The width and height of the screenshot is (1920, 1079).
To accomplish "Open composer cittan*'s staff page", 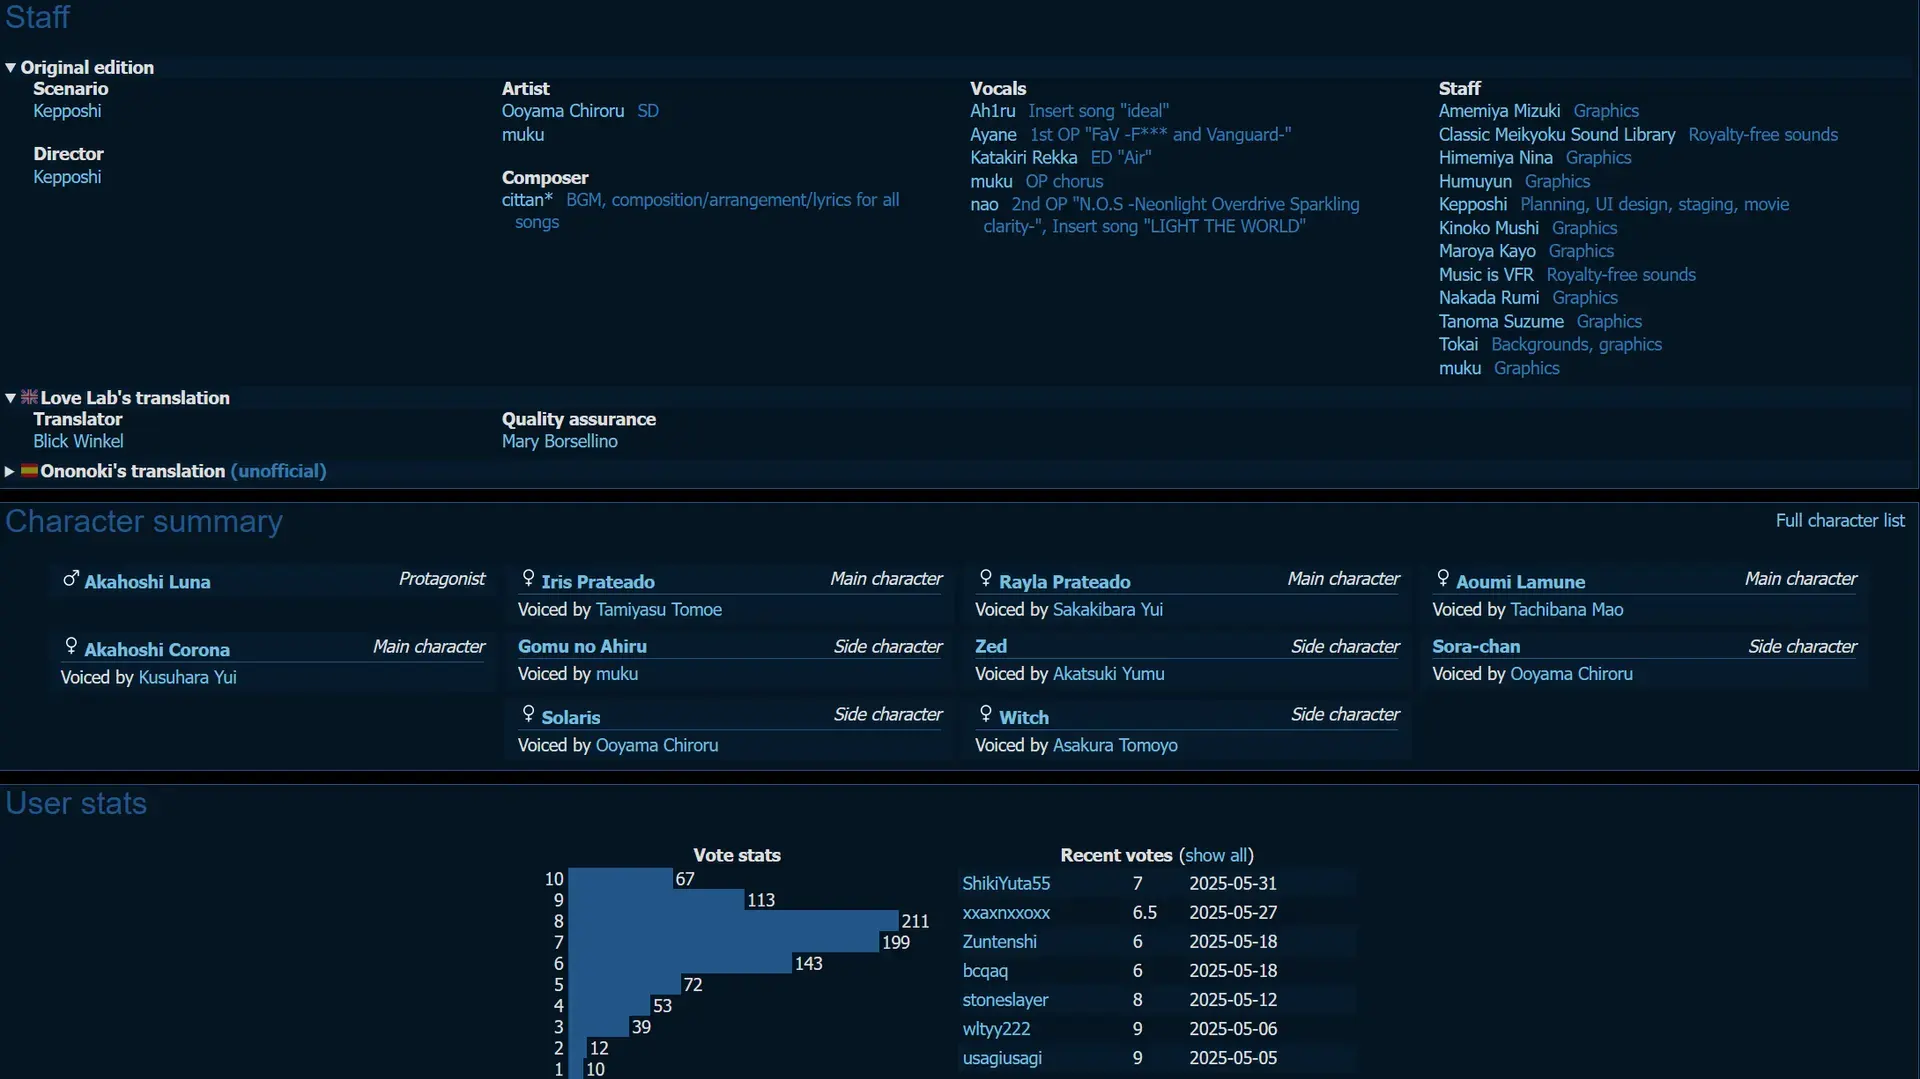I will coord(527,200).
